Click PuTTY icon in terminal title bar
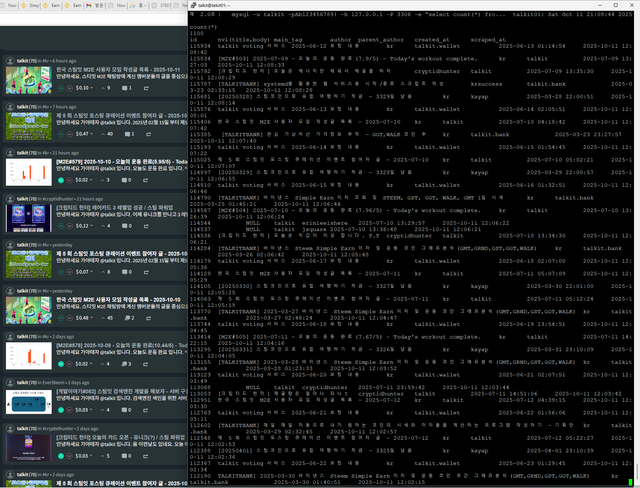Image resolution: width=640 pixels, height=488 pixels. [x=193, y=5]
